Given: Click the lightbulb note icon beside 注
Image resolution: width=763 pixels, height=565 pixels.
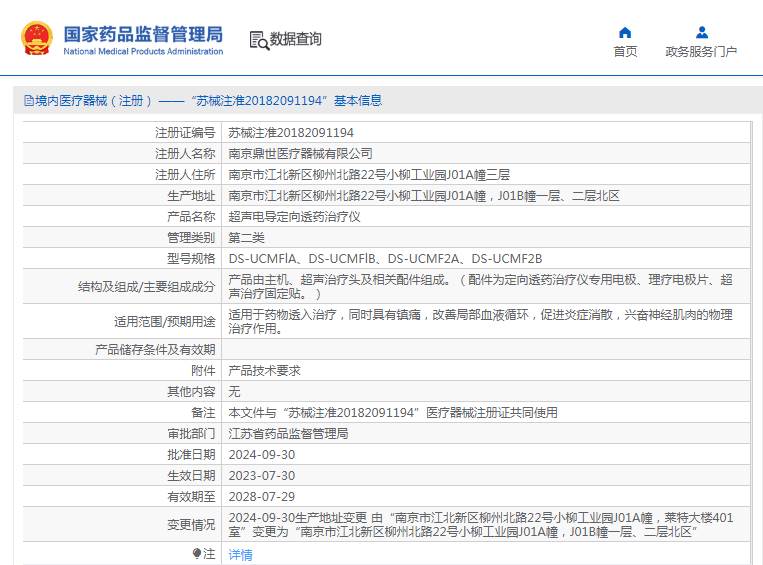Looking at the screenshot, I should pyautogui.click(x=197, y=554).
